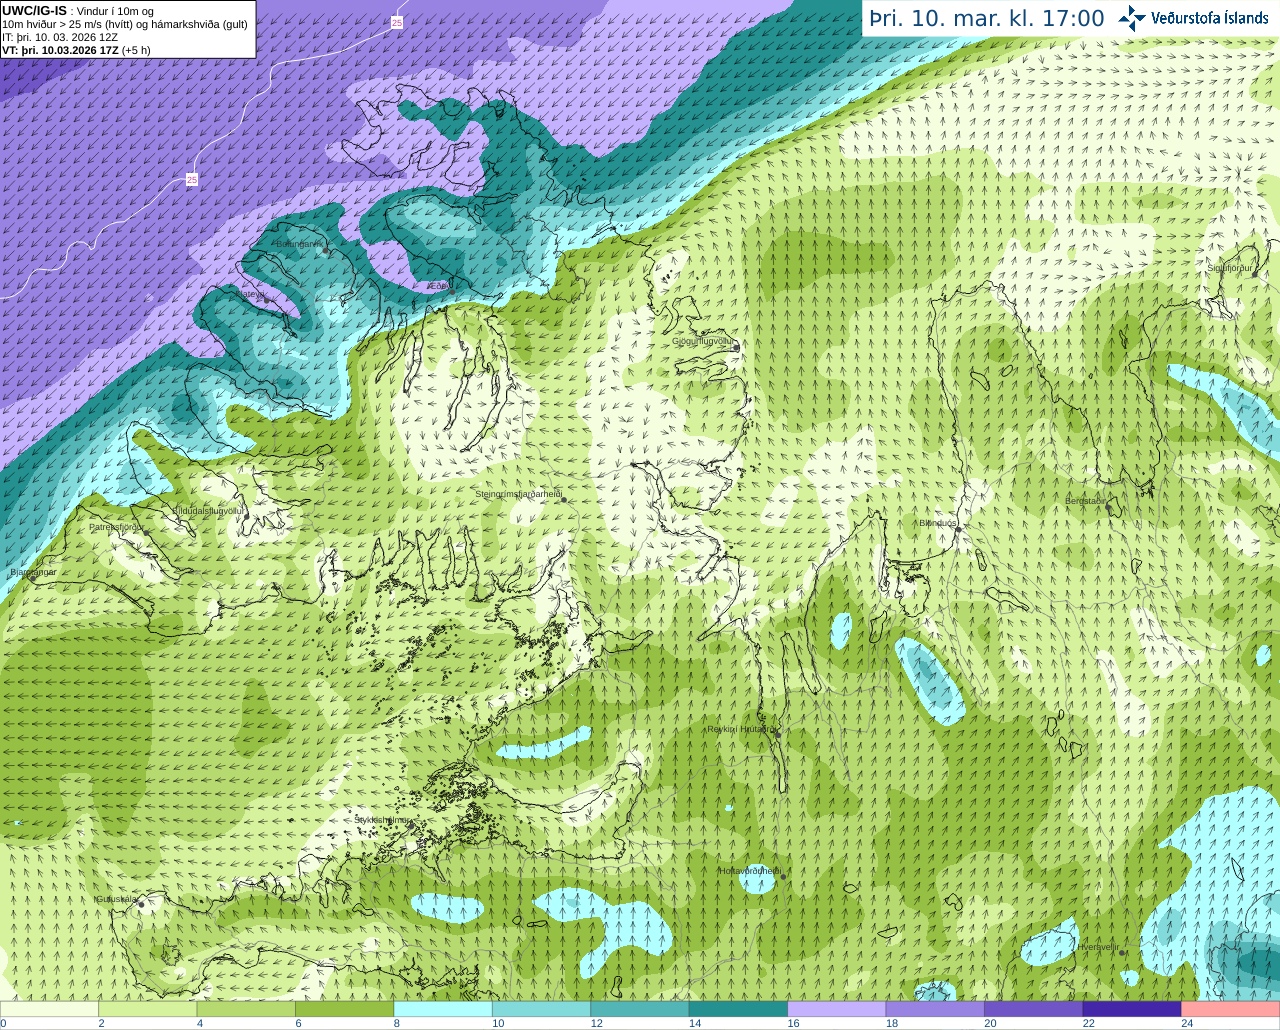Click the 14–16 m/s dark teal legend swatch

[739, 1009]
